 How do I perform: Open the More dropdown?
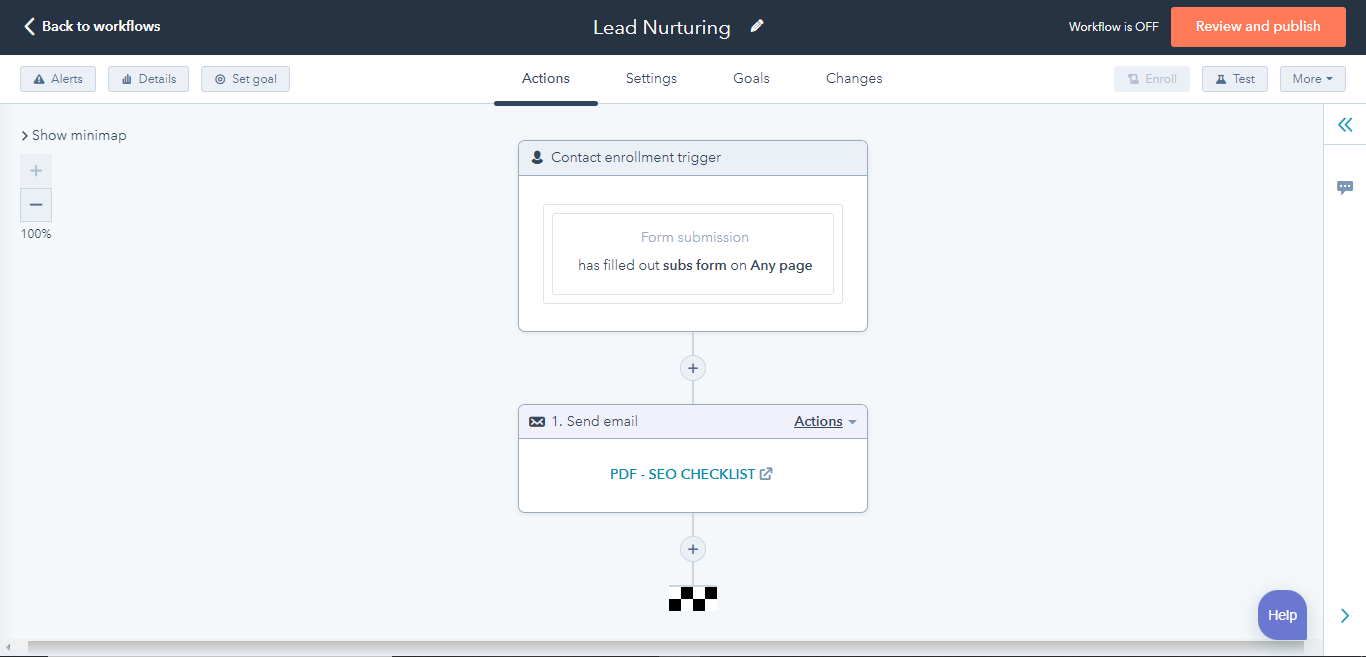pos(1312,78)
